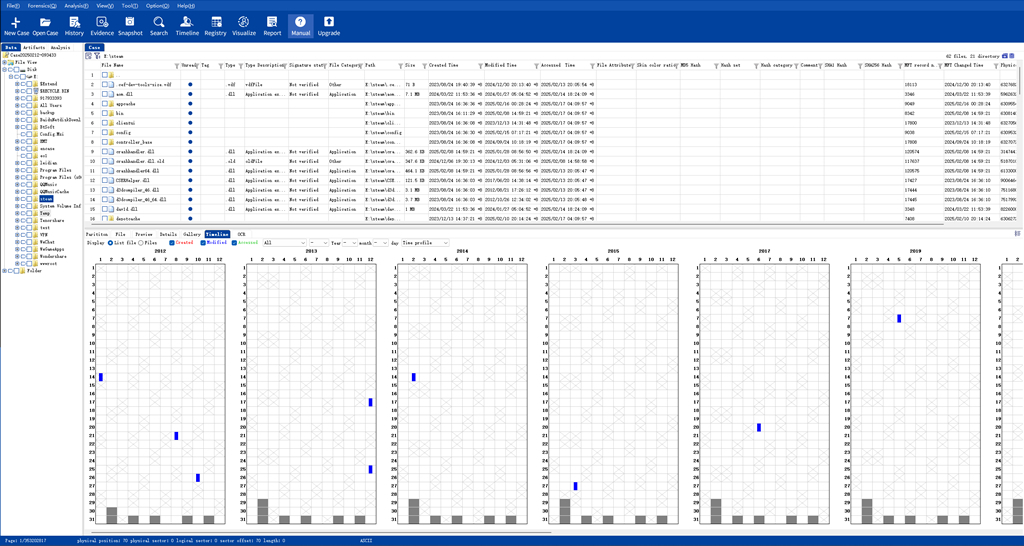This screenshot has width=1024, height=546.
Task: Click the File Name column filter icon
Action: tap(177, 66)
